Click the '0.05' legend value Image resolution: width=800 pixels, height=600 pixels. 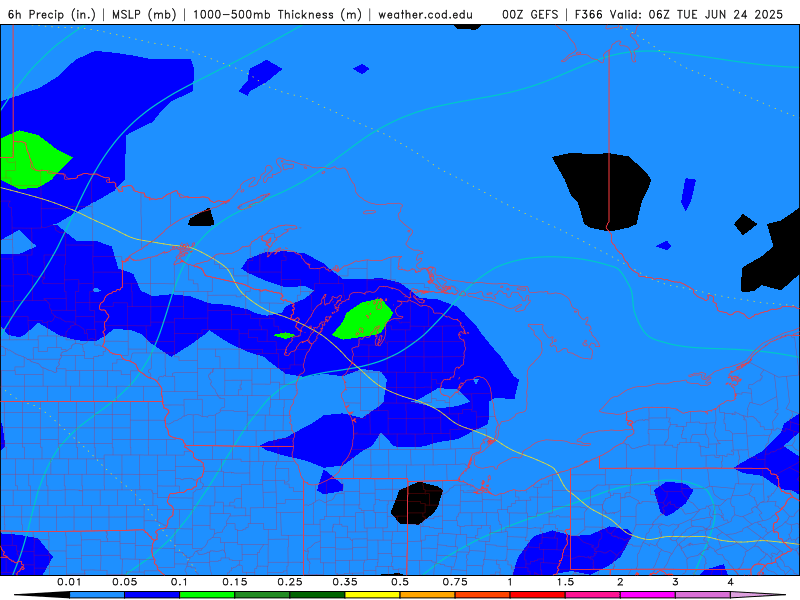coord(125,582)
